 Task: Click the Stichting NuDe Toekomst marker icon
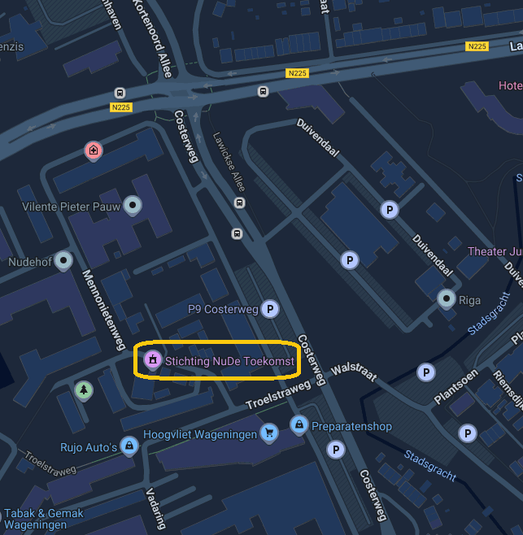pos(152,359)
